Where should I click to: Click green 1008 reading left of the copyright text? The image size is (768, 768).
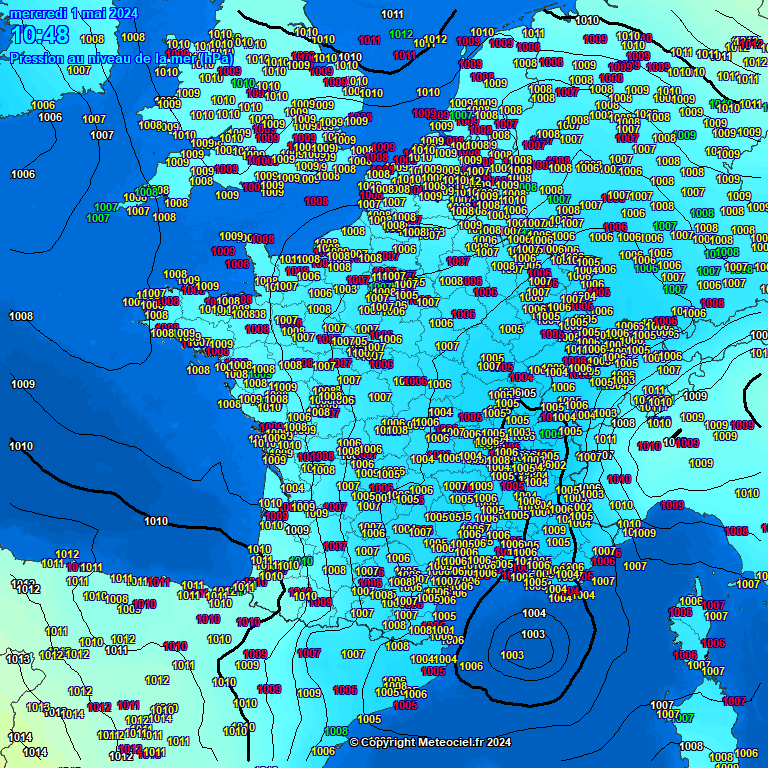point(336,731)
